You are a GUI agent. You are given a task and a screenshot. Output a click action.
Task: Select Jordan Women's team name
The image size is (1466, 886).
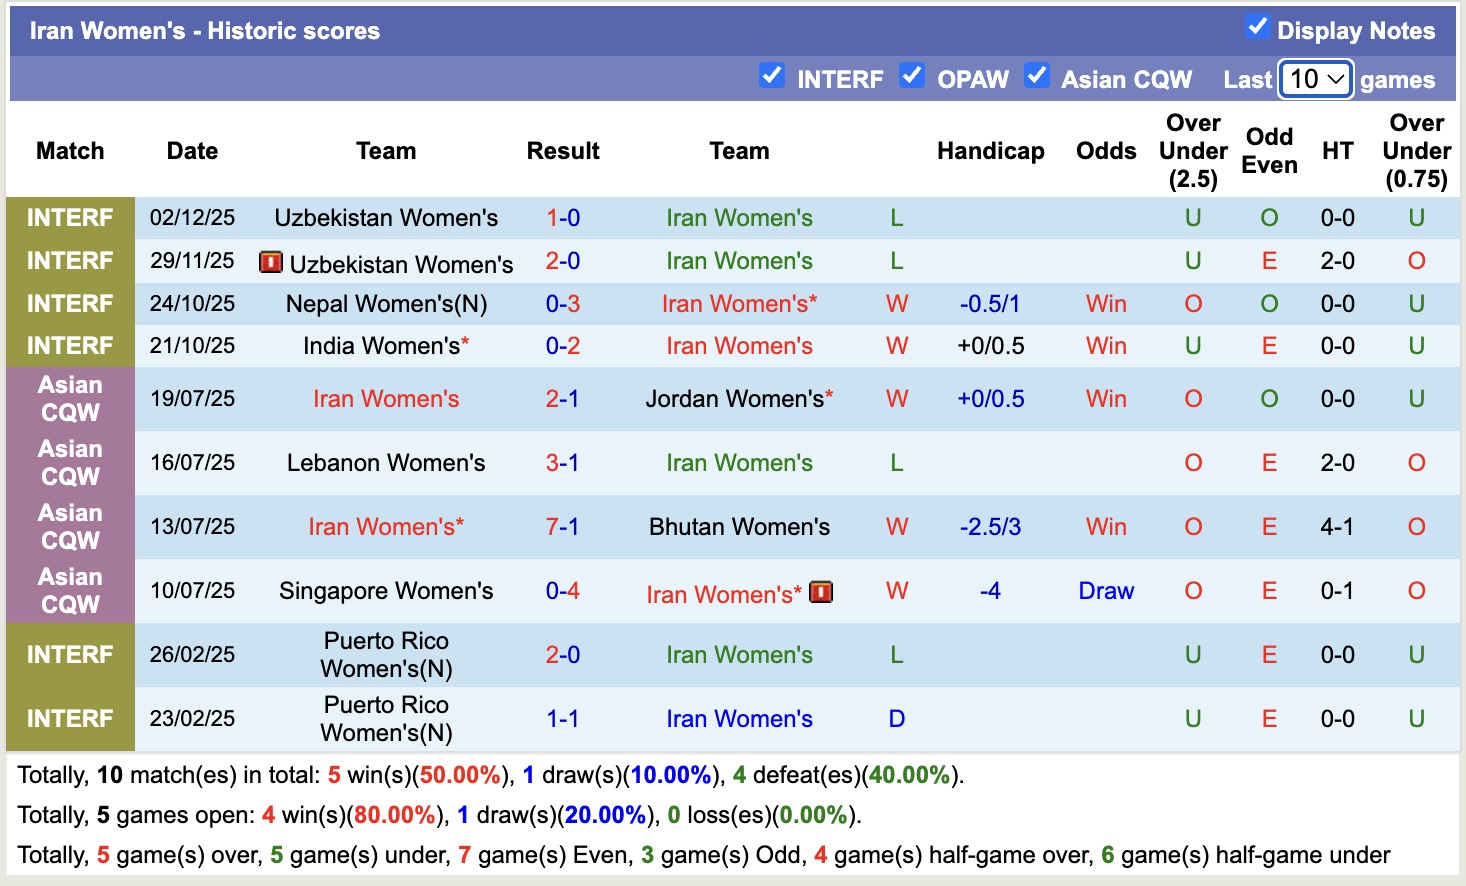pos(734,399)
